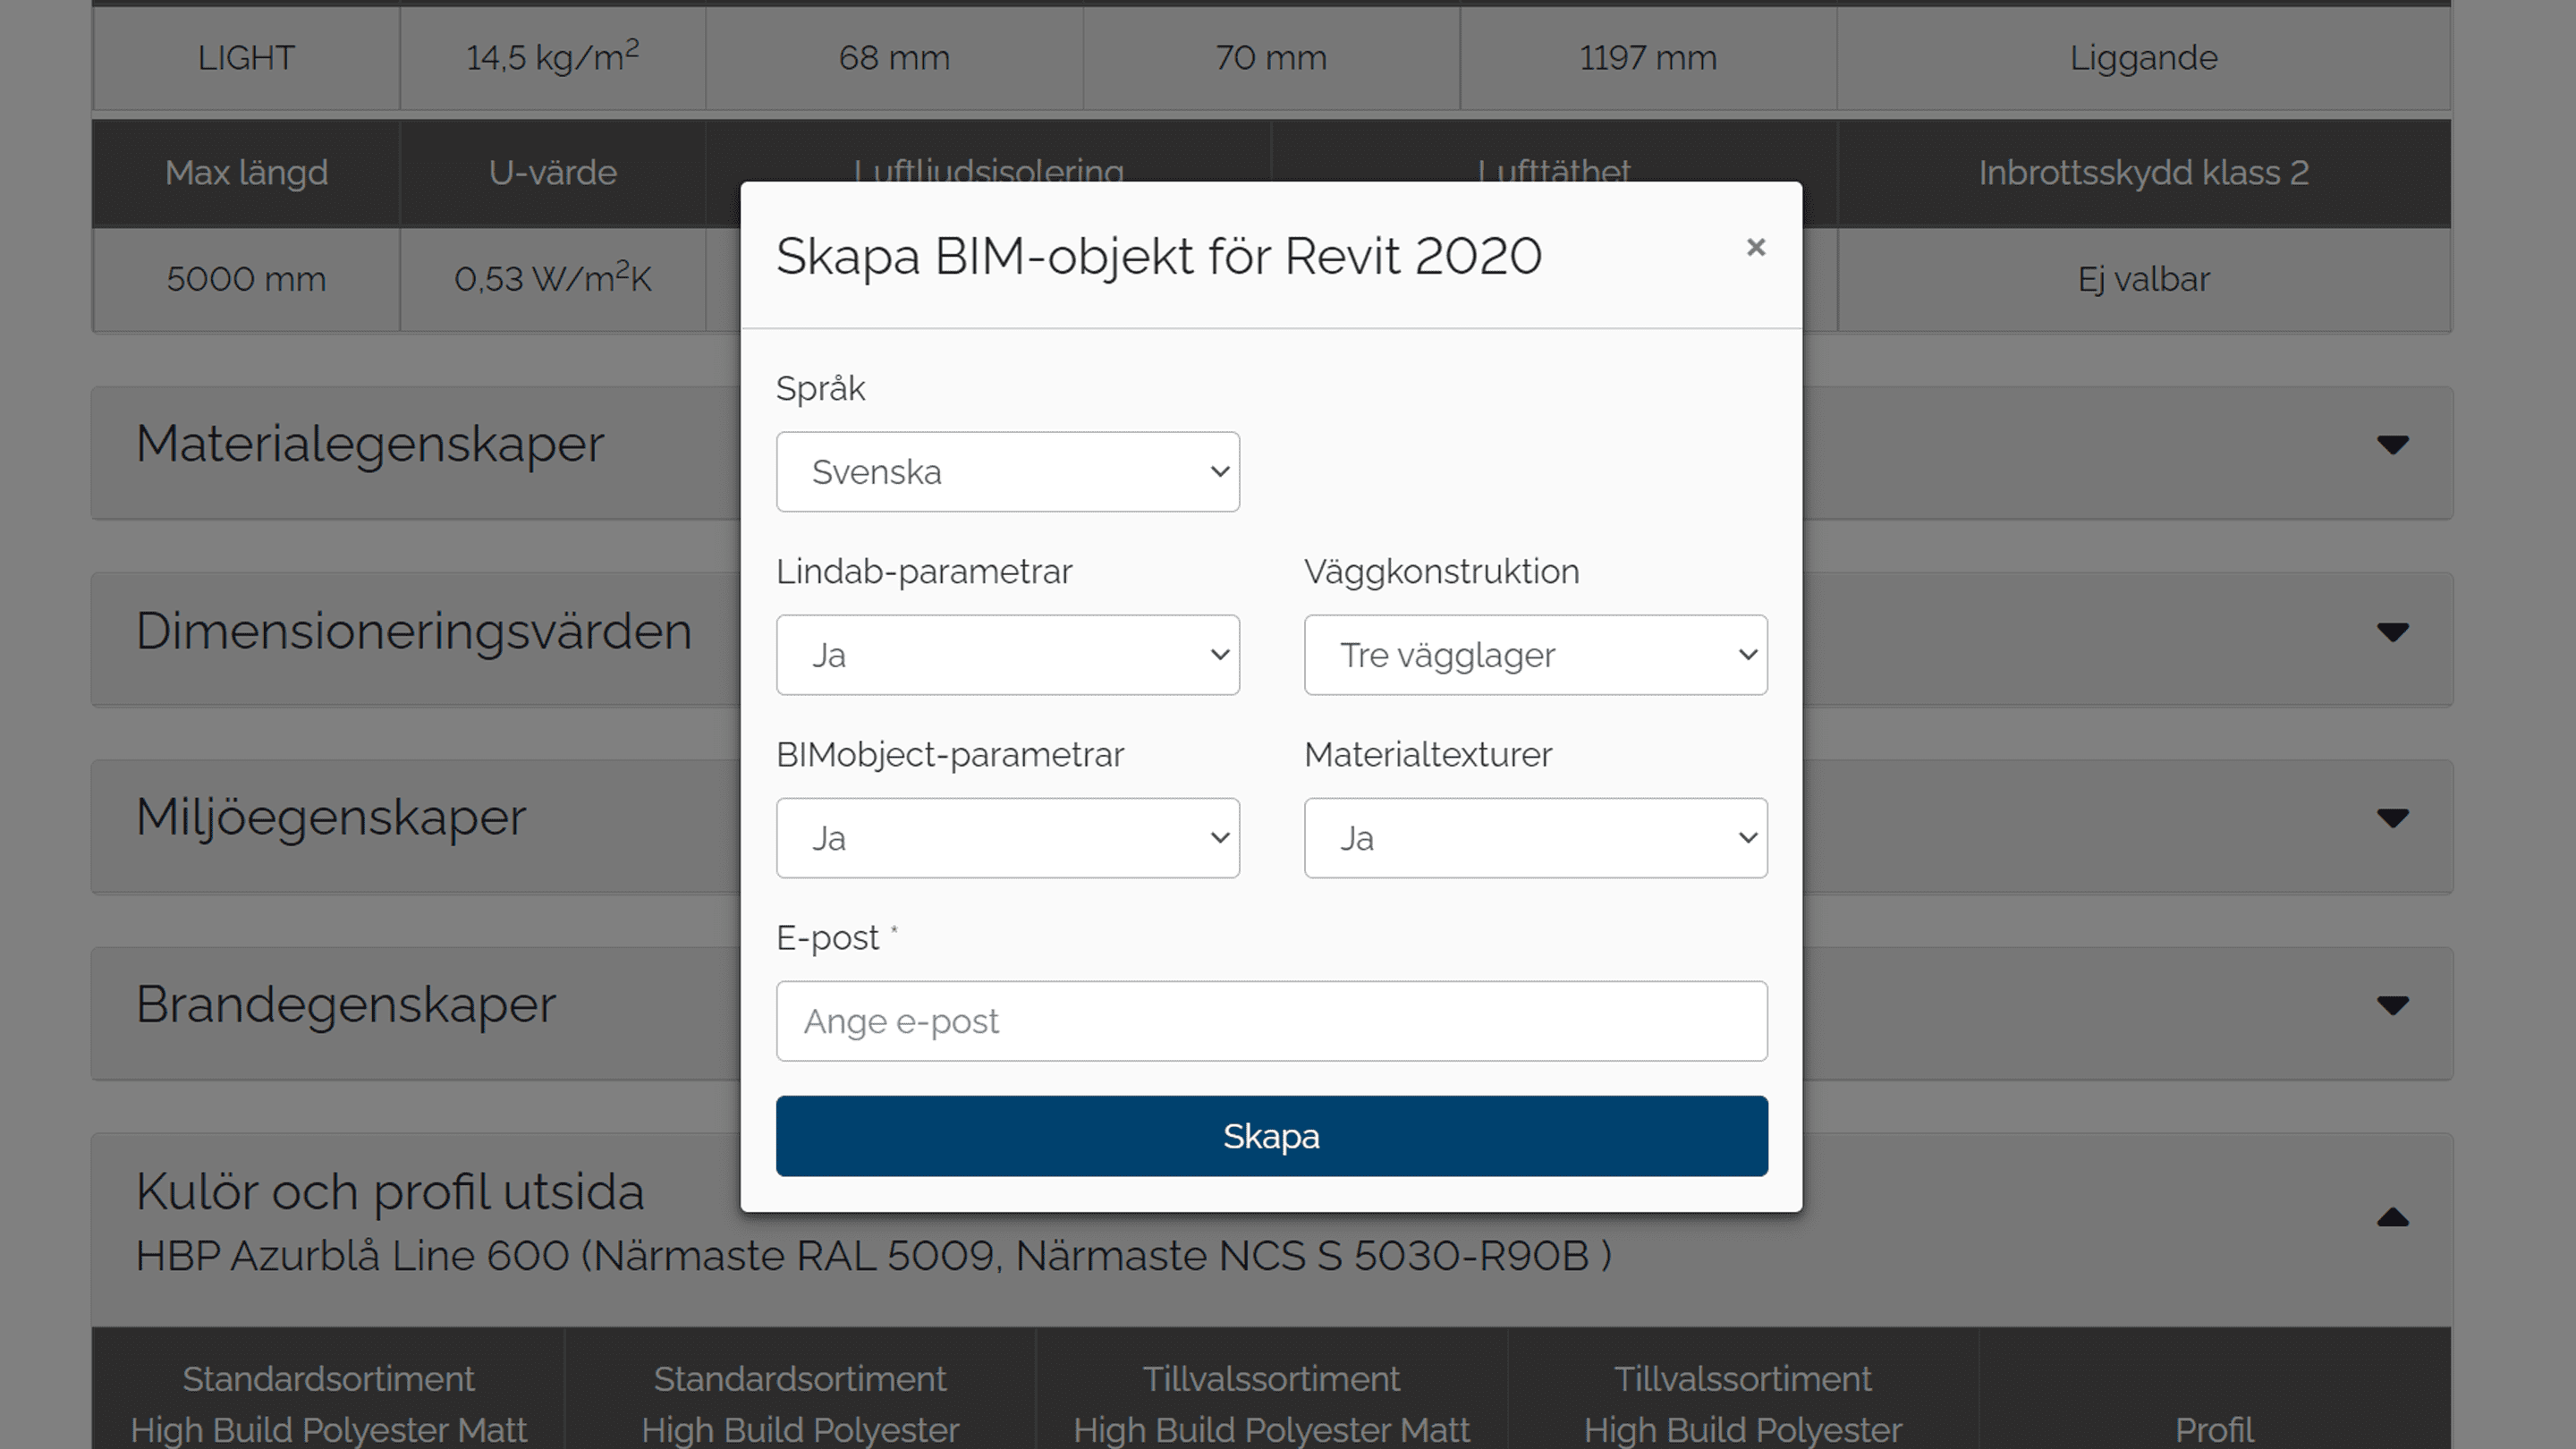Open the Väggkonstruktion dropdown

pos(1535,655)
